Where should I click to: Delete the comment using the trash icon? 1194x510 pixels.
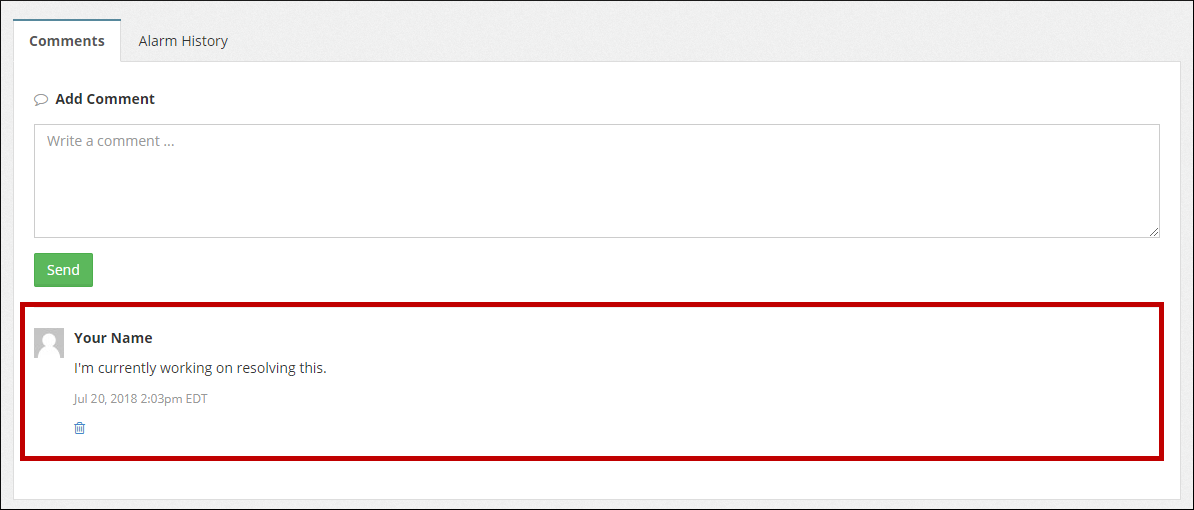tap(80, 428)
